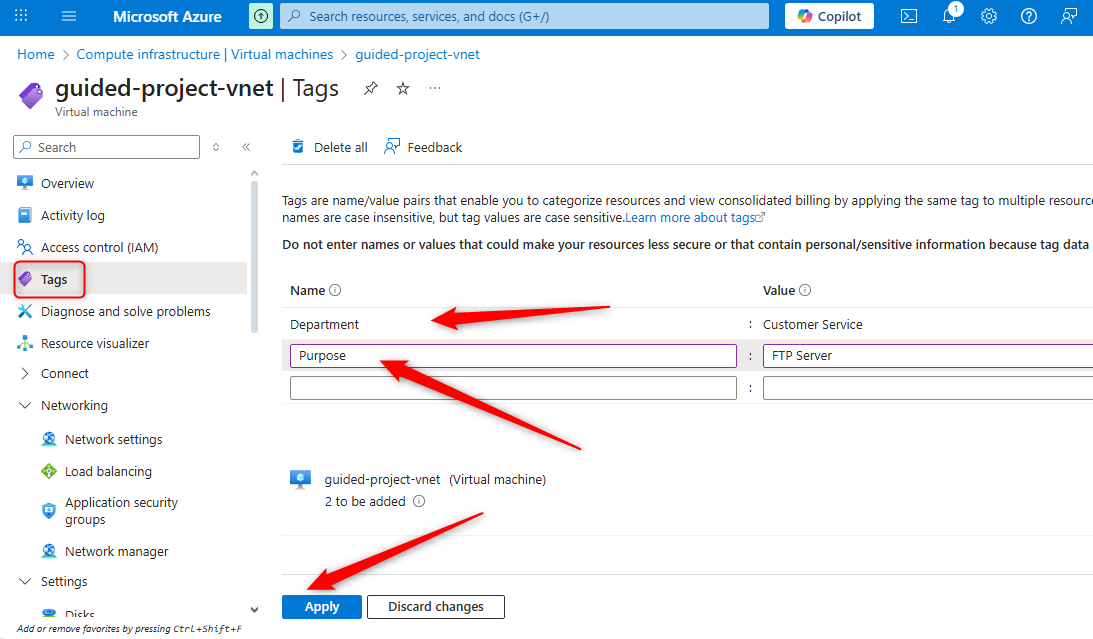Click the Department tag name
Image resolution: width=1093 pixels, height=639 pixels.
point(325,325)
